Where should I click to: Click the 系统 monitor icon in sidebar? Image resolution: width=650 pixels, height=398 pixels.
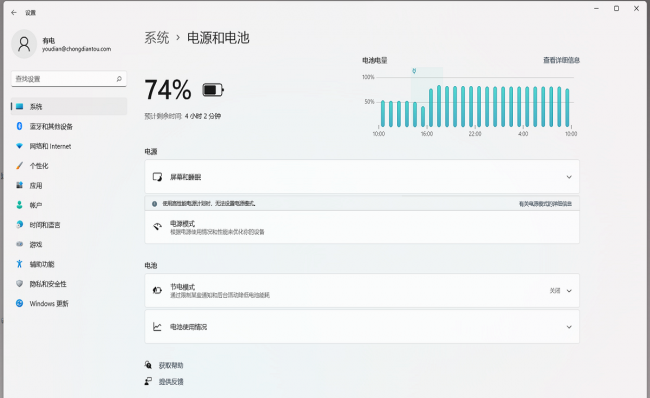tap(19, 107)
